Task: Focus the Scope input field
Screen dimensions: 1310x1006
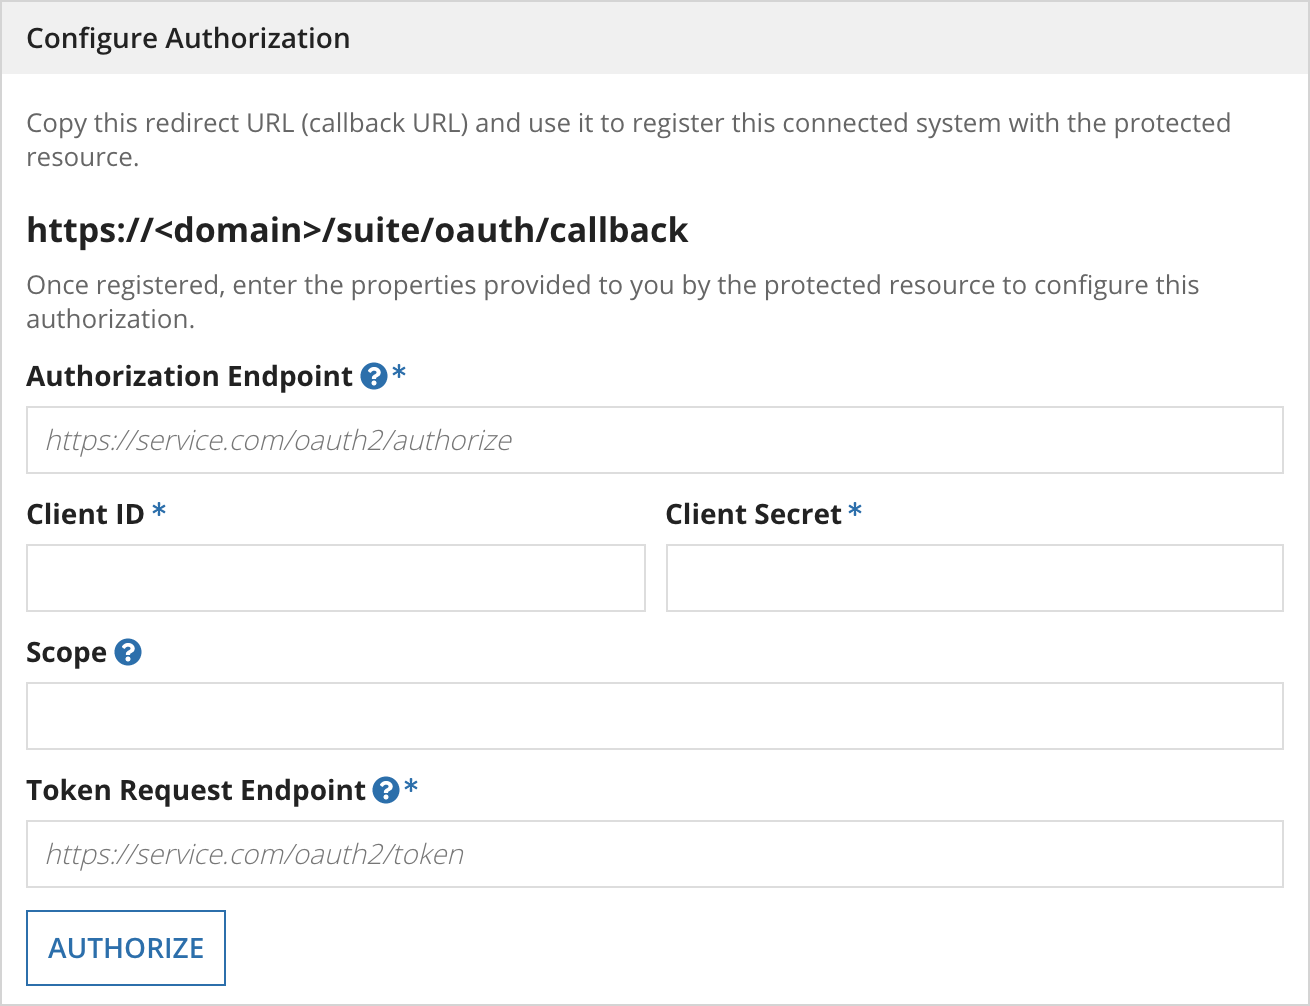Action: pyautogui.click(x=654, y=716)
